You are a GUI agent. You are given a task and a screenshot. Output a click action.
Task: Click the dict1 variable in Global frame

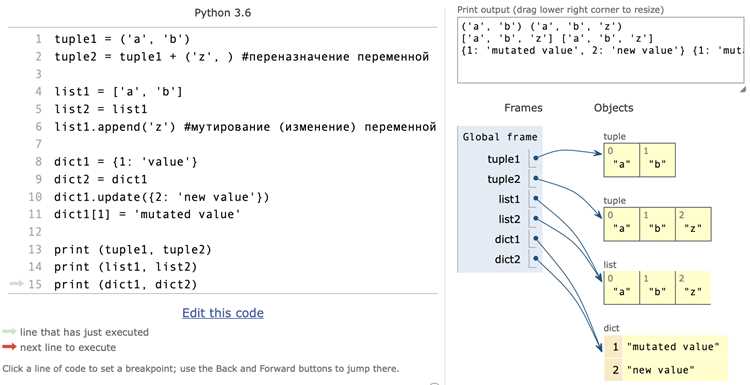507,239
